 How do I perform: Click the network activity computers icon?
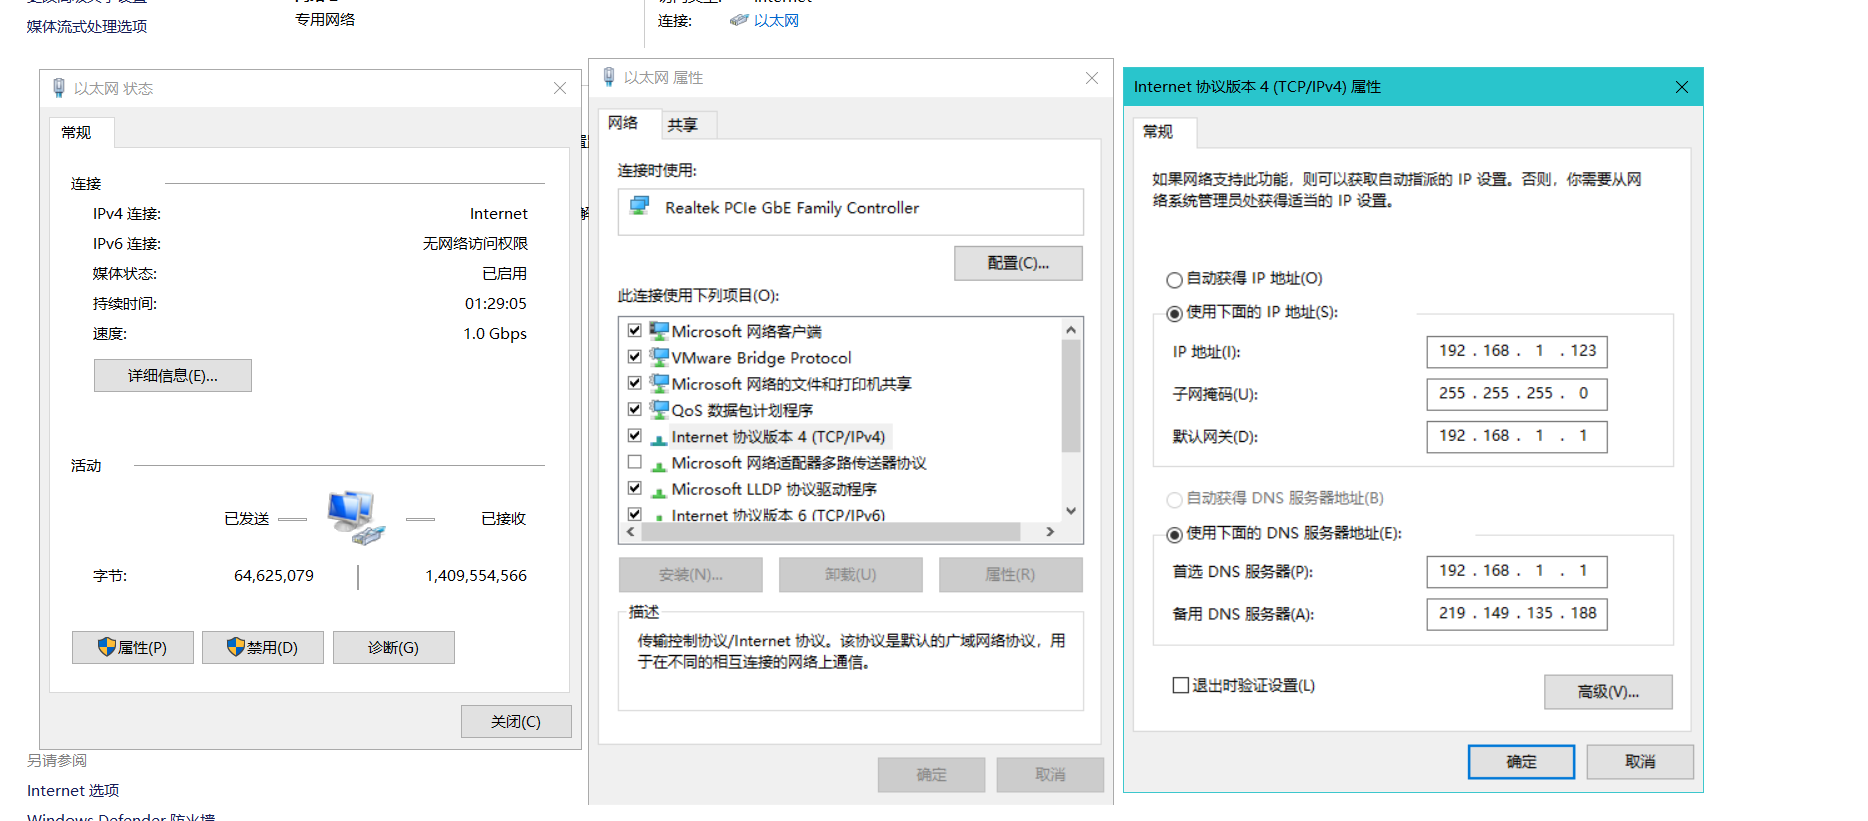(x=355, y=517)
